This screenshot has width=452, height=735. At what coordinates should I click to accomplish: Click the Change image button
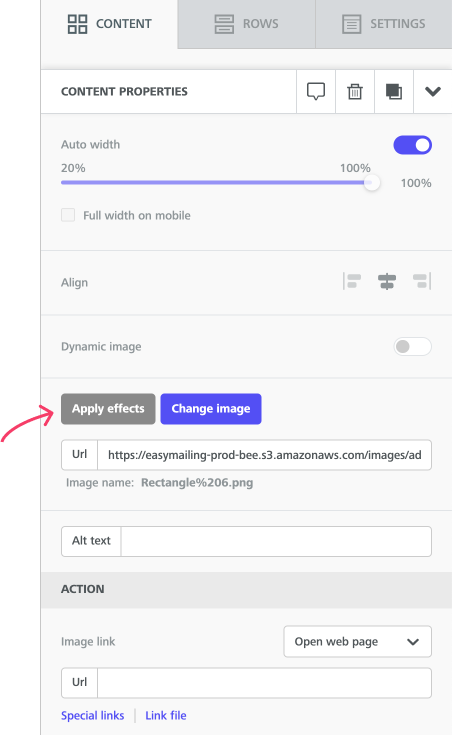[x=211, y=409]
